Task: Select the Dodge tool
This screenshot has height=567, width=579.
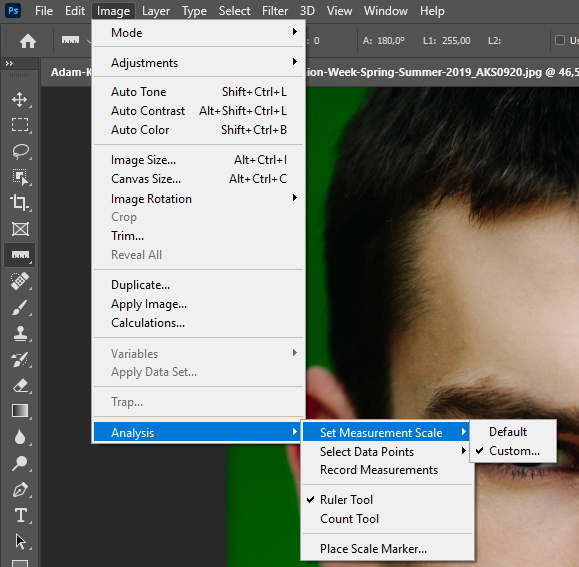Action: (x=20, y=463)
